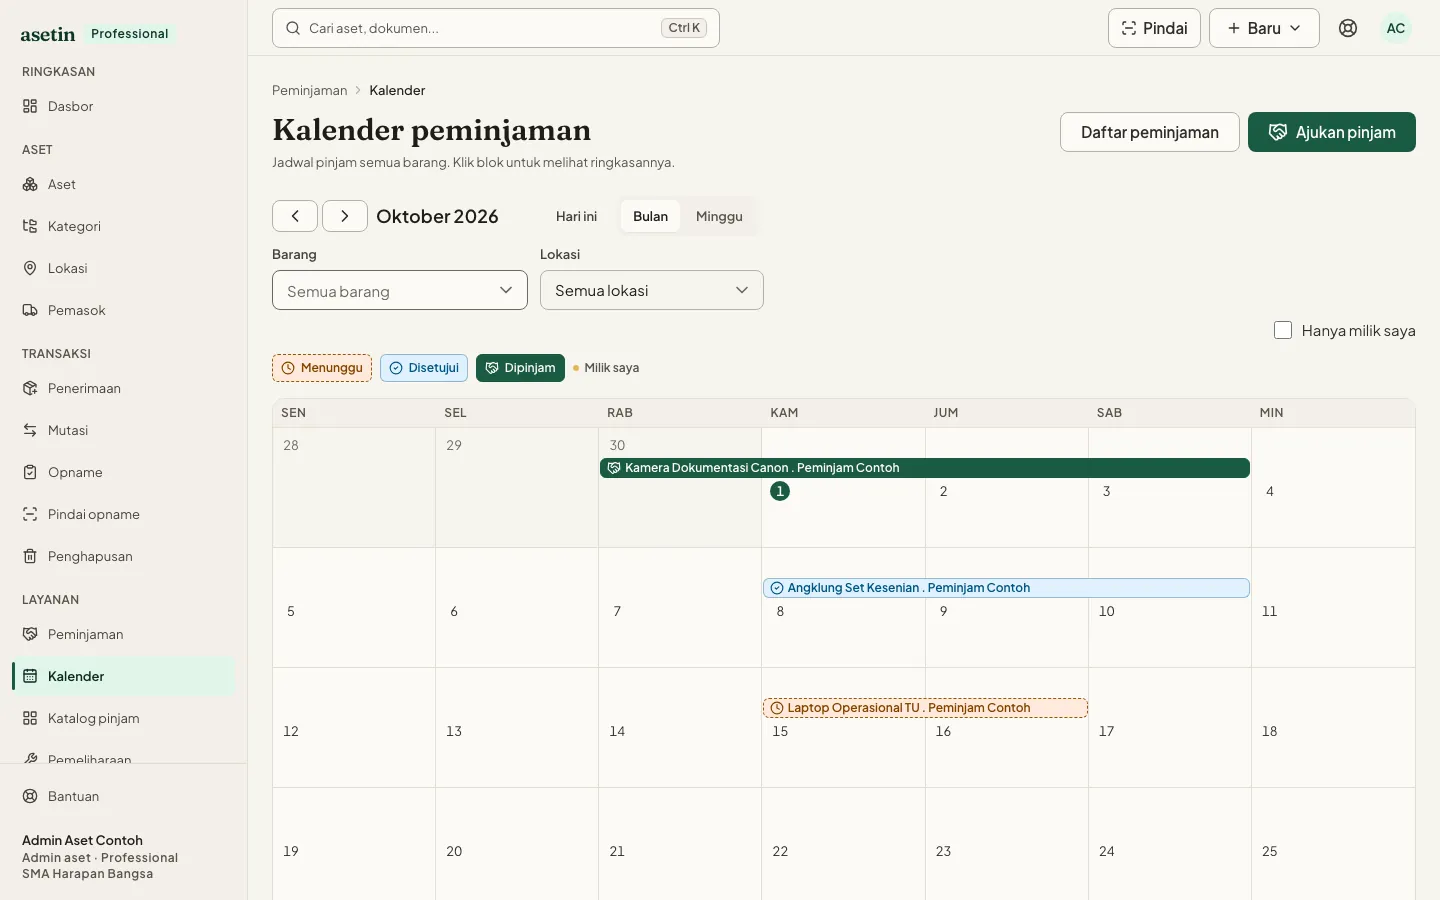Open Katalog pinjam grid icon
This screenshot has width=1440, height=900.
[x=30, y=718]
